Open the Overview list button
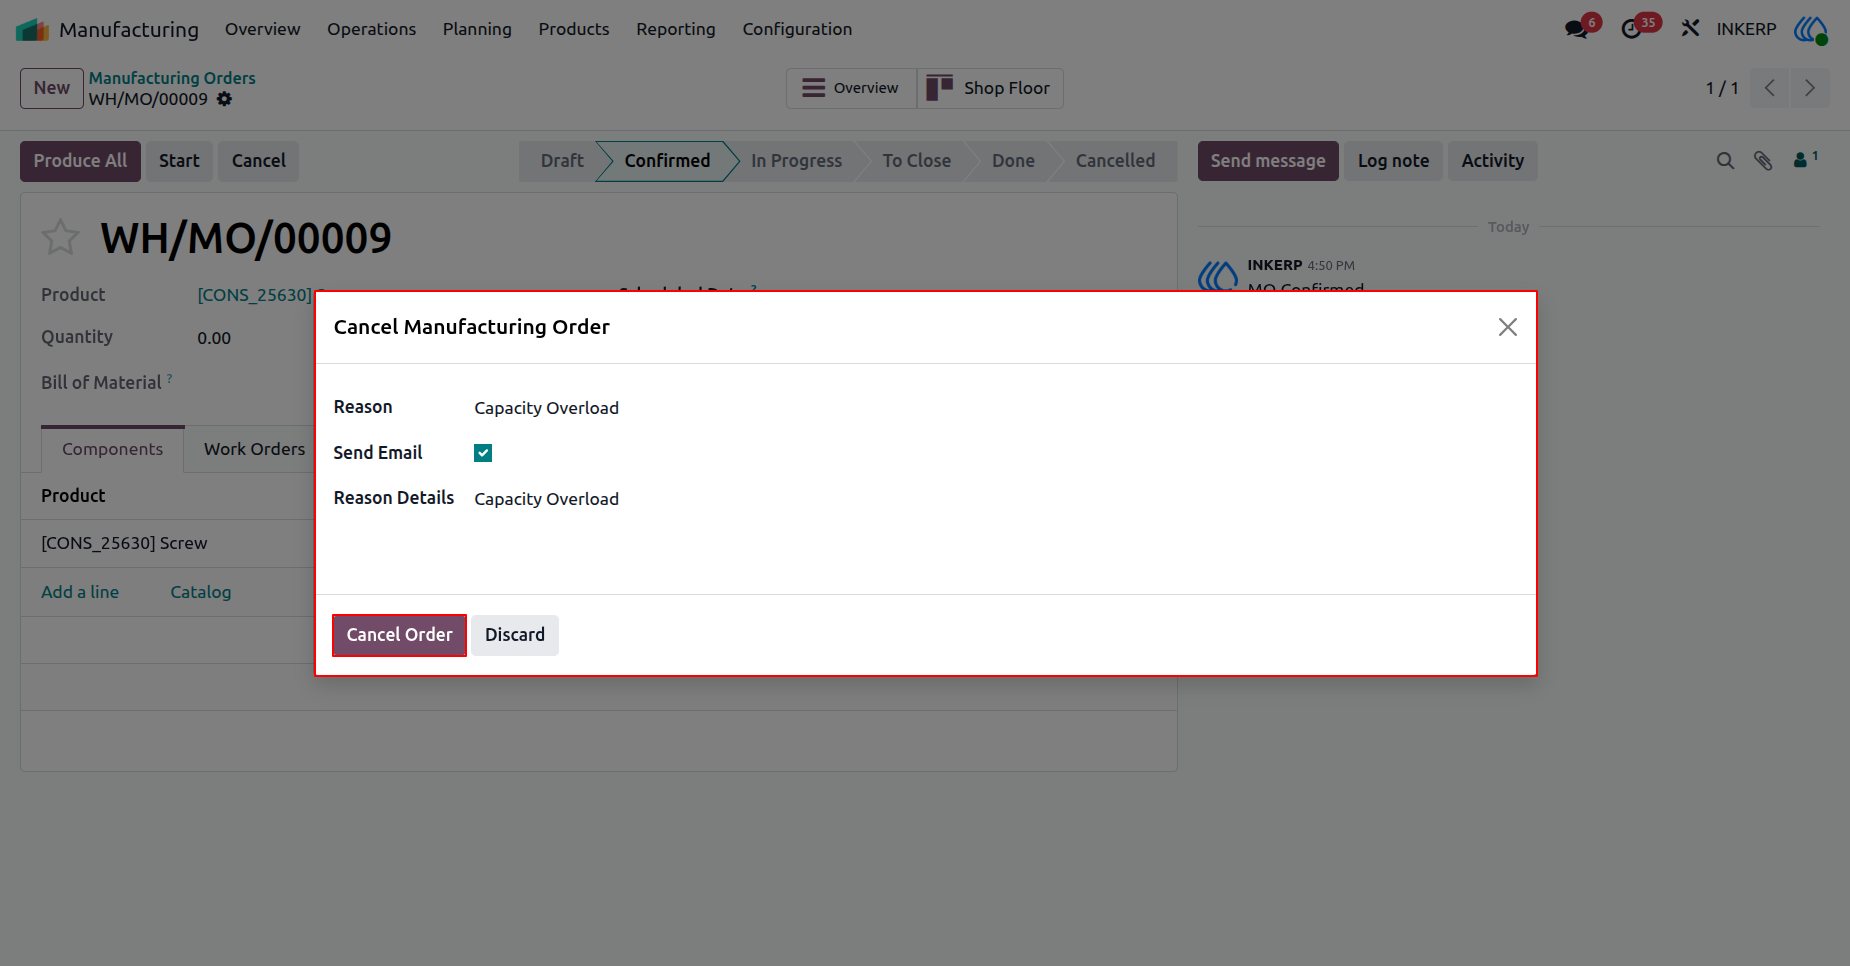 [851, 88]
